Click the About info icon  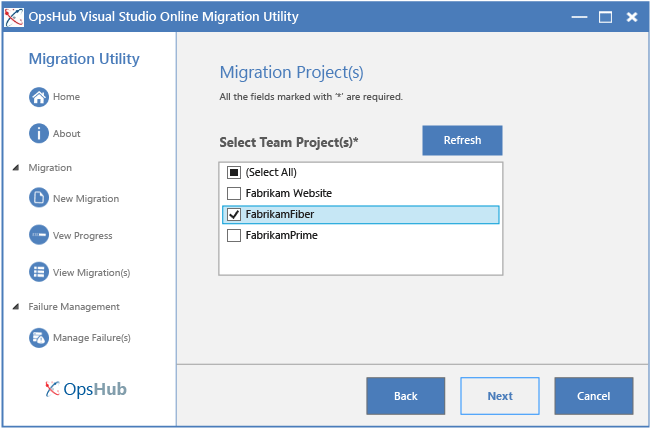[39, 134]
